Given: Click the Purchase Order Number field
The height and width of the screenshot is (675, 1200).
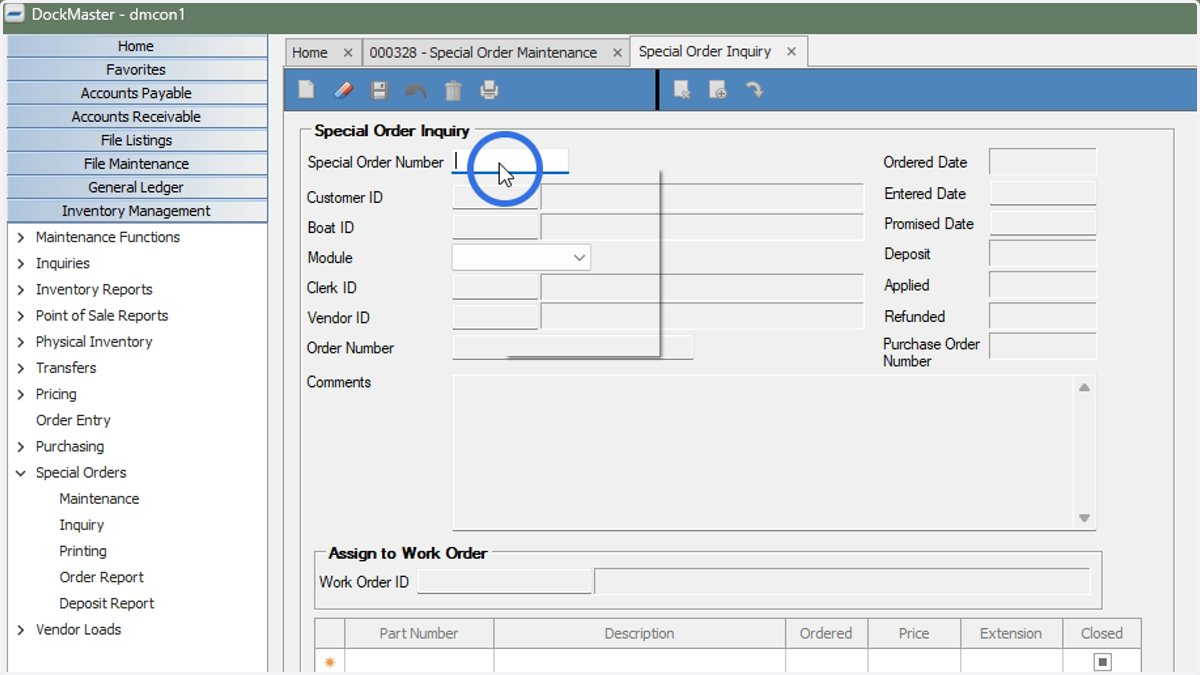Looking at the screenshot, I should (x=1043, y=346).
